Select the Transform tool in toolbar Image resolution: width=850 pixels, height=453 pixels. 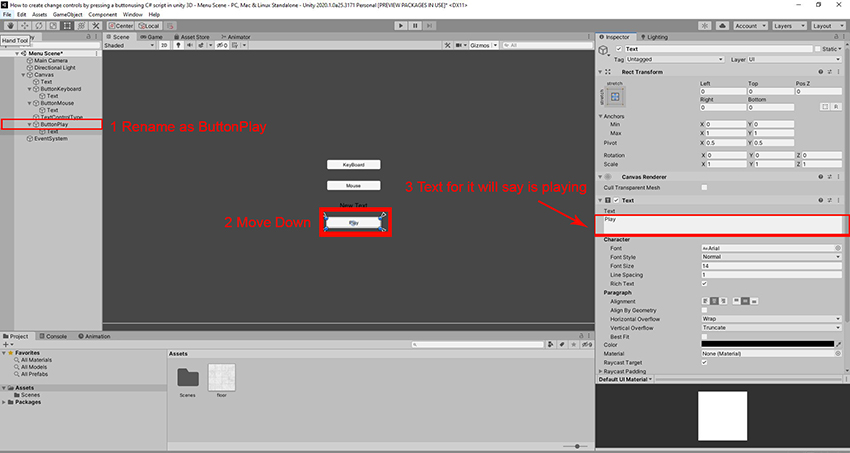pos(81,25)
